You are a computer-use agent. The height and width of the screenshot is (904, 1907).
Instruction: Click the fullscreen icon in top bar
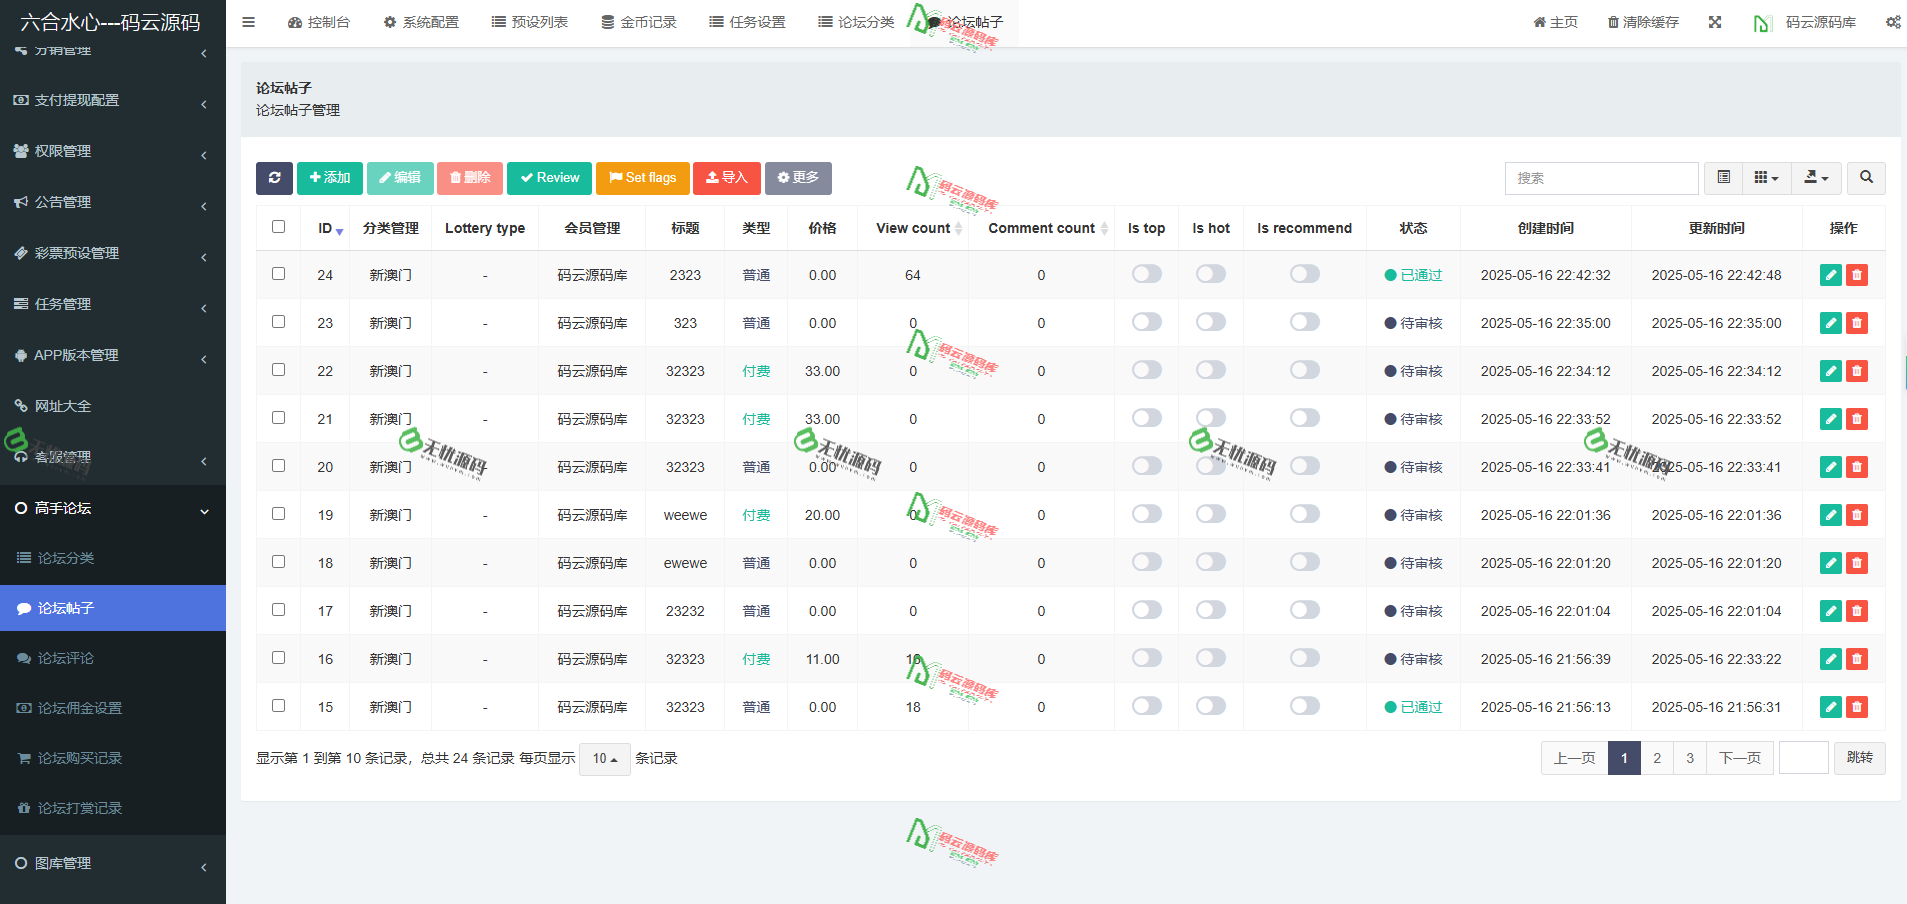pos(1715,22)
